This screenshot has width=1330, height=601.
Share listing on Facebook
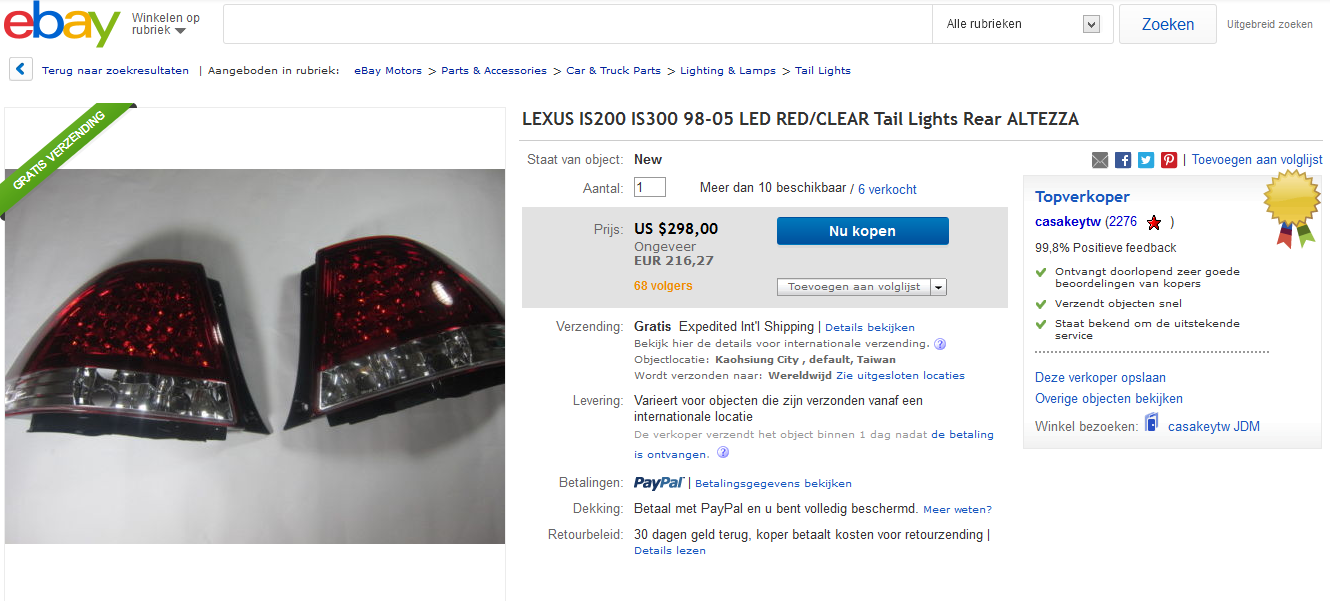1123,160
